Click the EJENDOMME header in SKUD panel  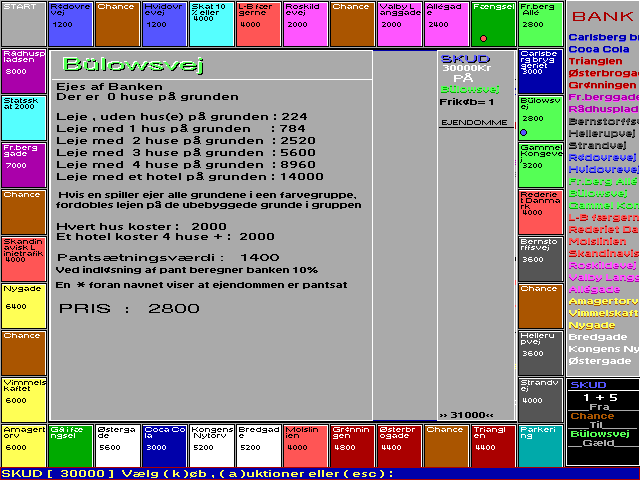(x=474, y=122)
